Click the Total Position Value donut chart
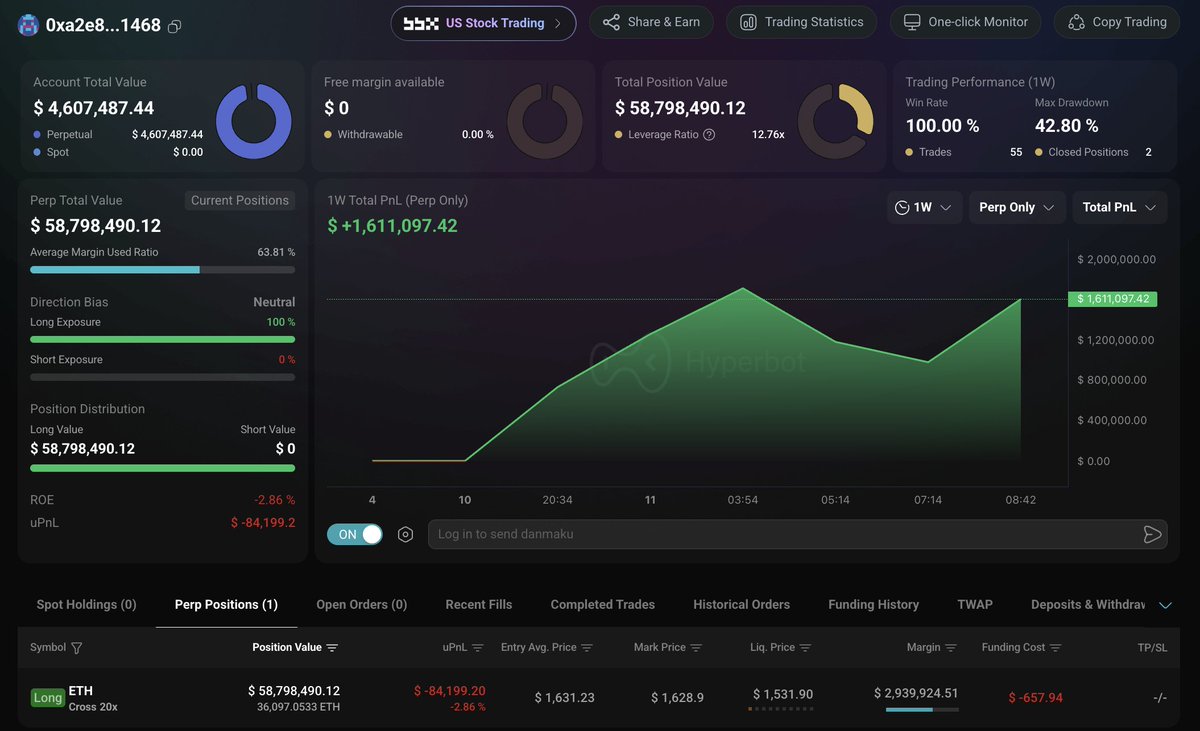The image size is (1200, 731). click(x=836, y=121)
